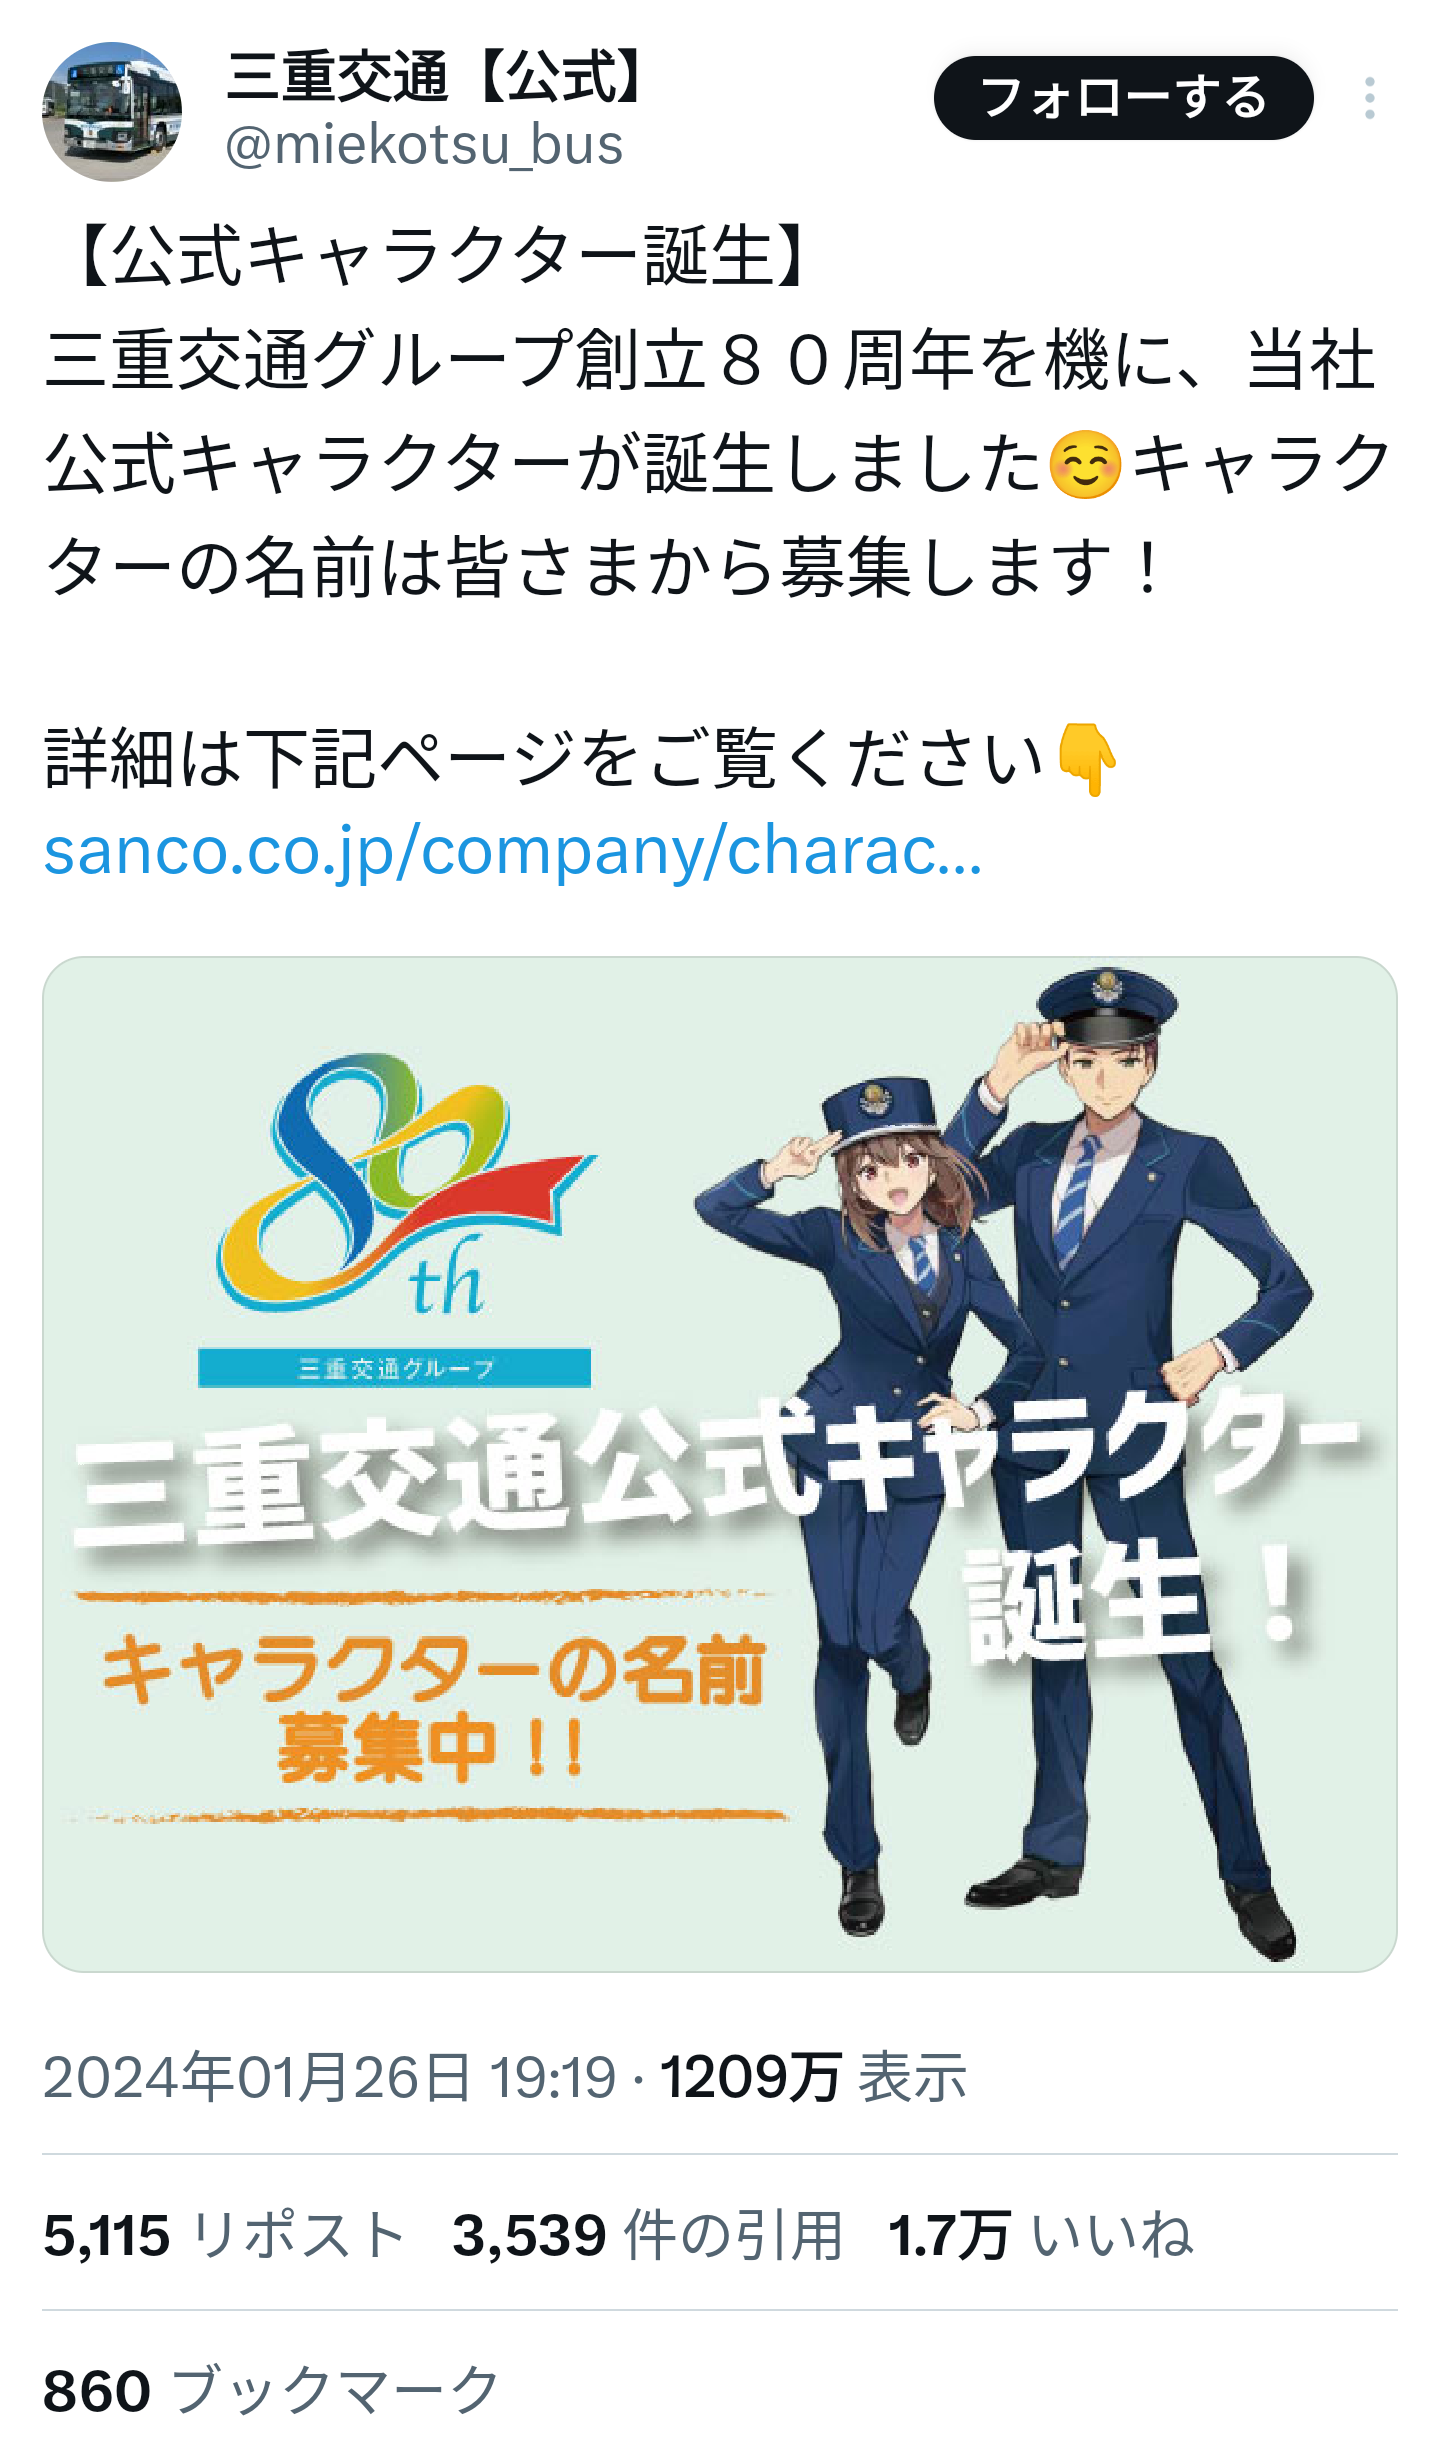This screenshot has height=2450, width=1440.
Task: Open the three-dot more options menu
Action: (x=1369, y=98)
